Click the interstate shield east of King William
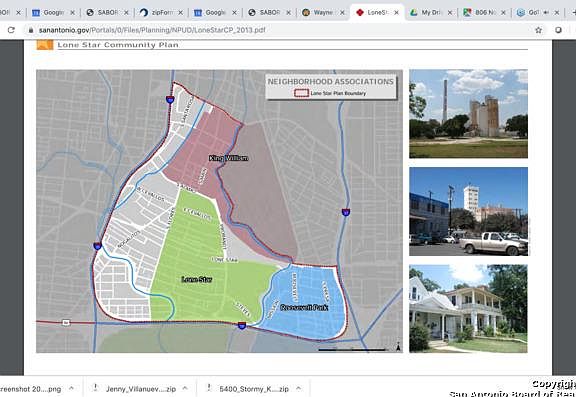The image size is (576, 397). pyautogui.click(x=346, y=212)
